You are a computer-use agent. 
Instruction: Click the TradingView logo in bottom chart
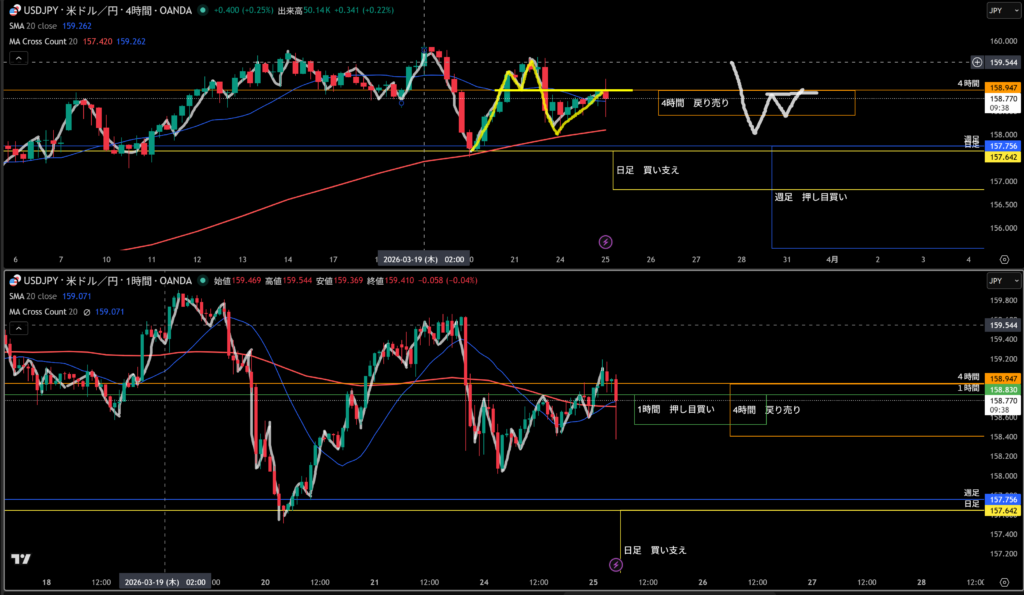pos(19,560)
